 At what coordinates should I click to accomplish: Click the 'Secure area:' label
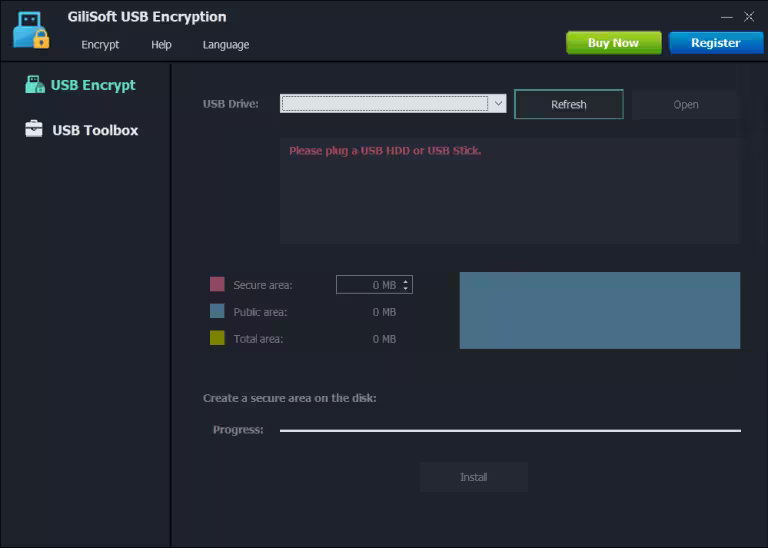click(x=263, y=285)
